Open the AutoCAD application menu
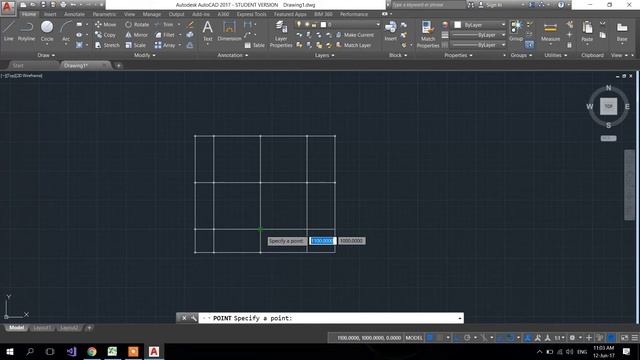 pyautogui.click(x=8, y=7)
